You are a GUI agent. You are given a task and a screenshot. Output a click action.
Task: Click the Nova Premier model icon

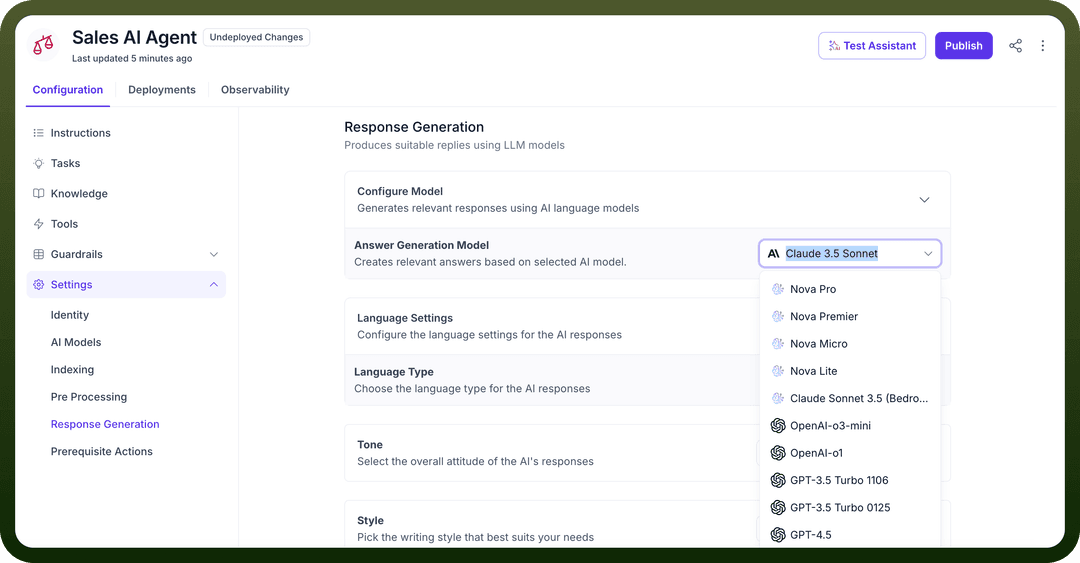(x=778, y=316)
